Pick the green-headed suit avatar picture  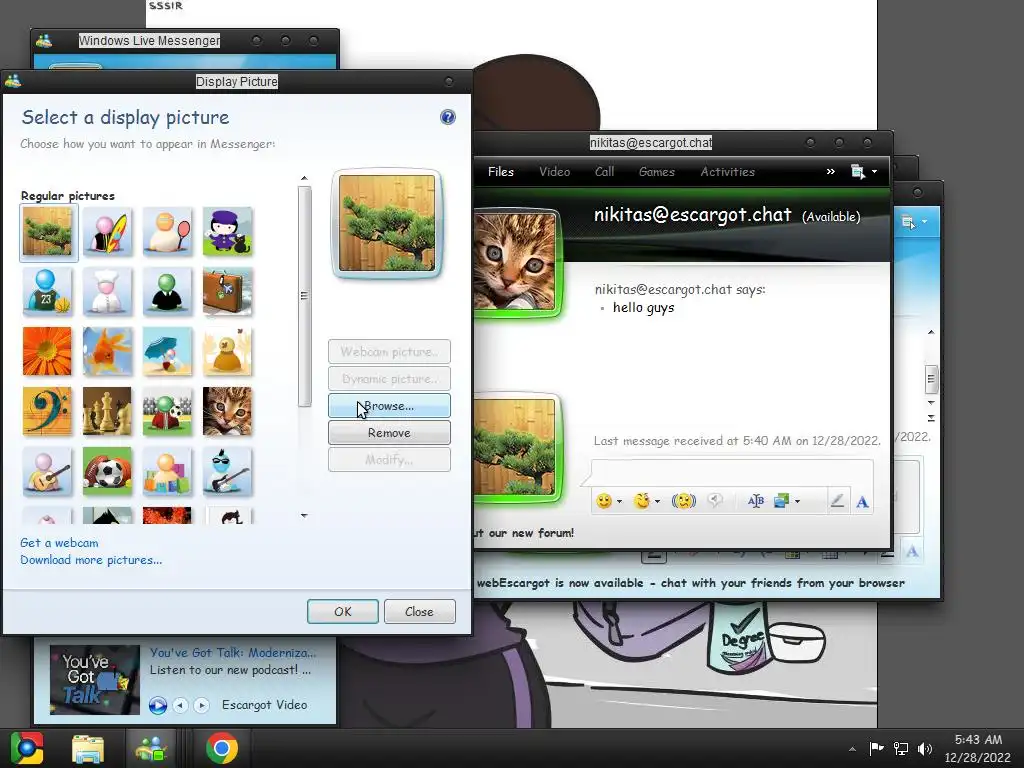[x=167, y=292]
